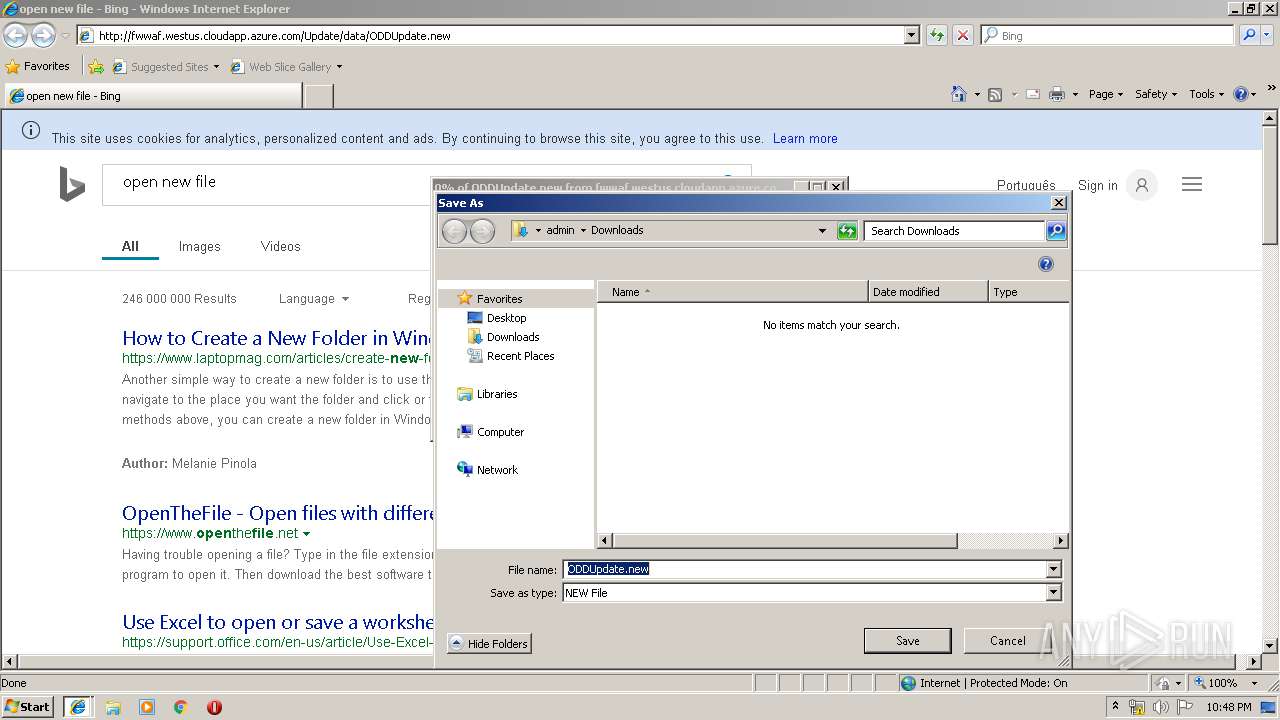
Task: Click the Bing search magnifier in IE toolbar
Action: point(1249,35)
